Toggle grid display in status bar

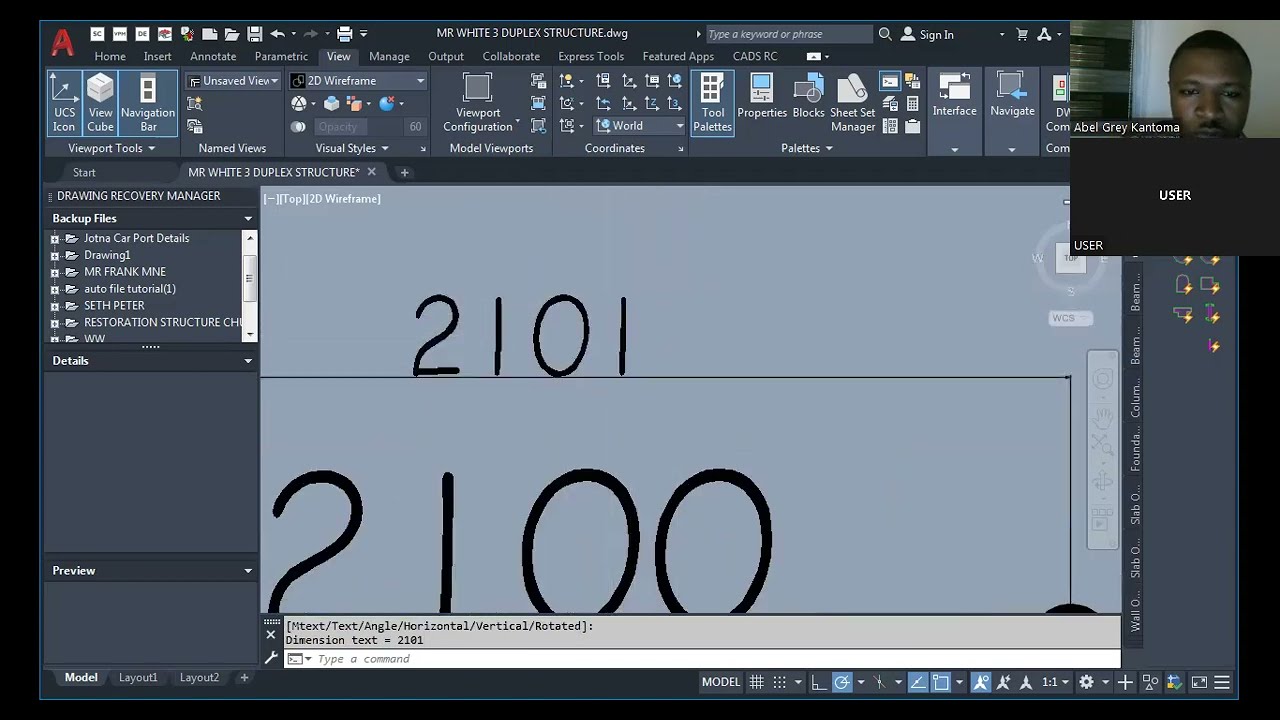tap(757, 682)
